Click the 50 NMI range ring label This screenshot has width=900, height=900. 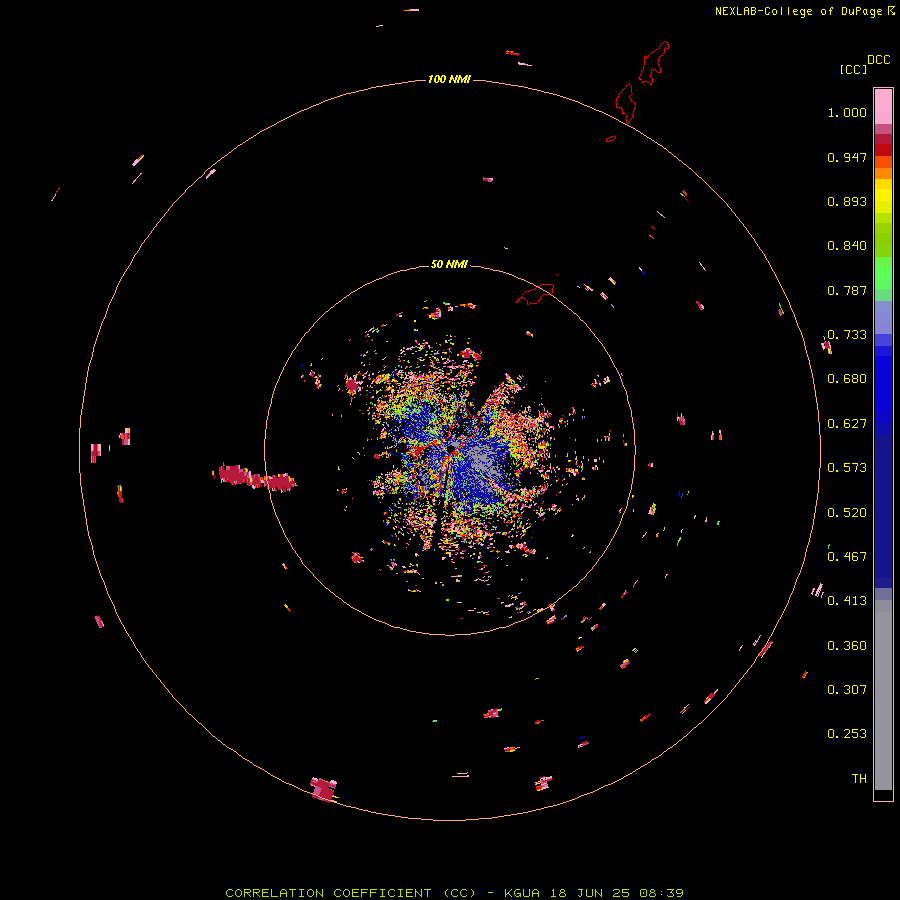(x=449, y=265)
